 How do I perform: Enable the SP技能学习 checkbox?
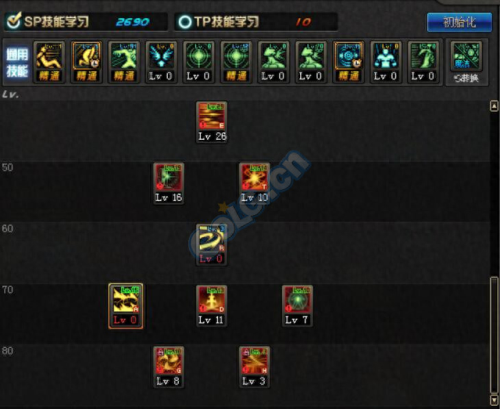tap(14, 21)
